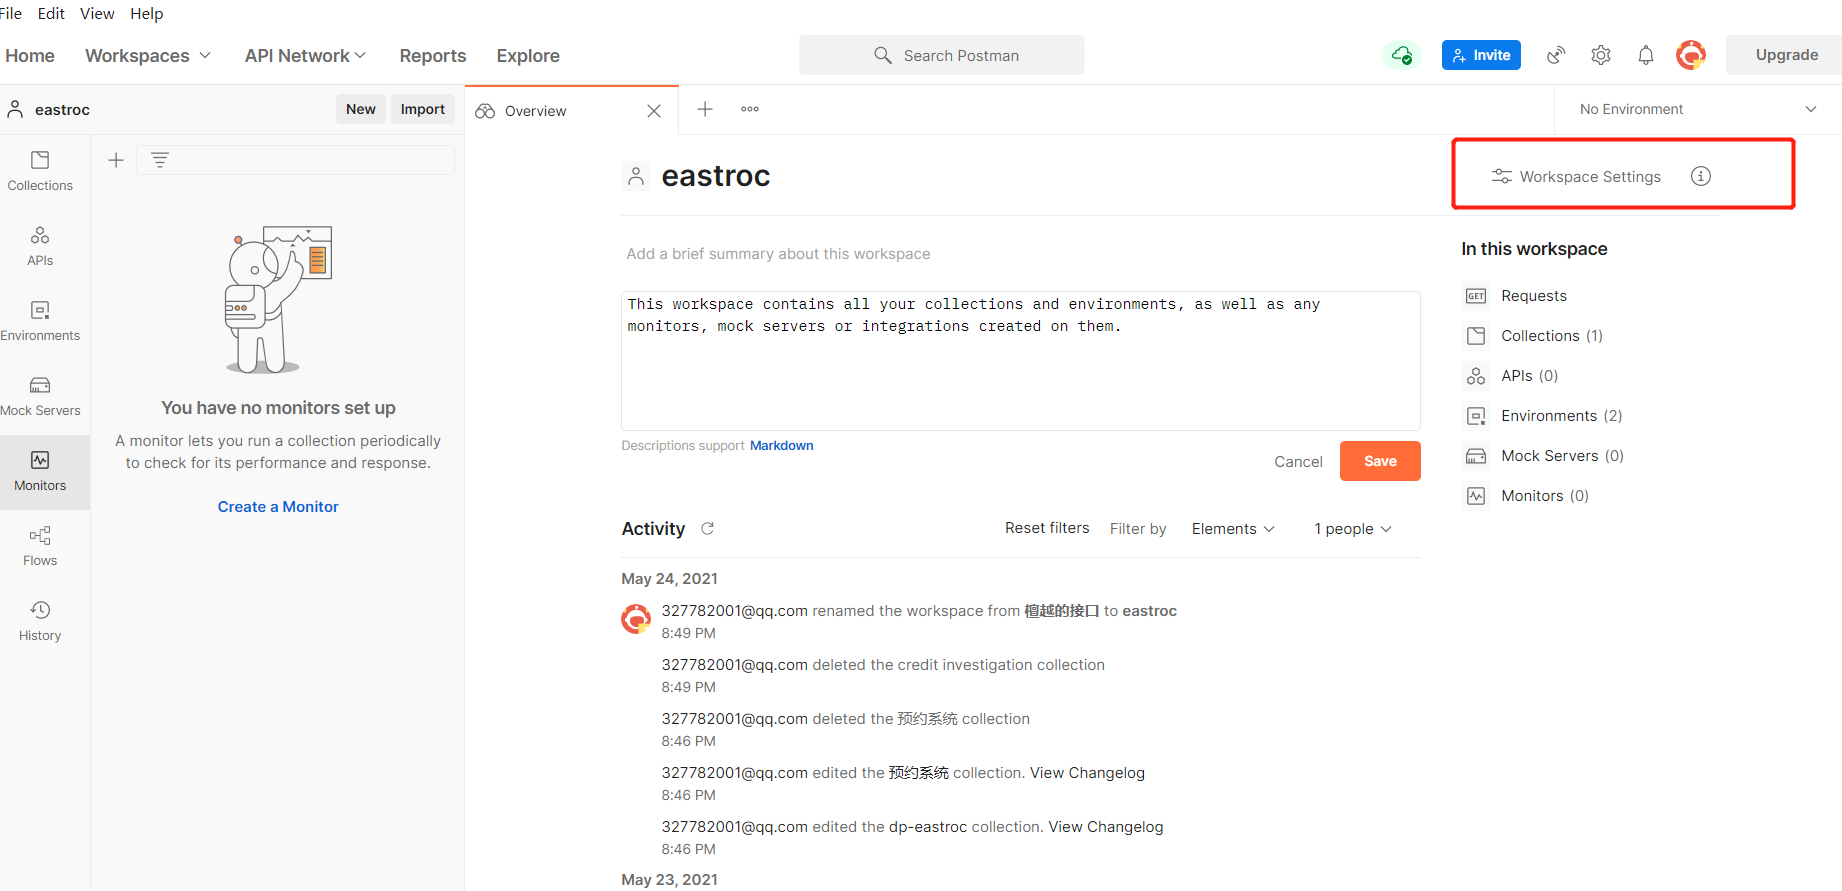Open the View menu

coord(97,13)
